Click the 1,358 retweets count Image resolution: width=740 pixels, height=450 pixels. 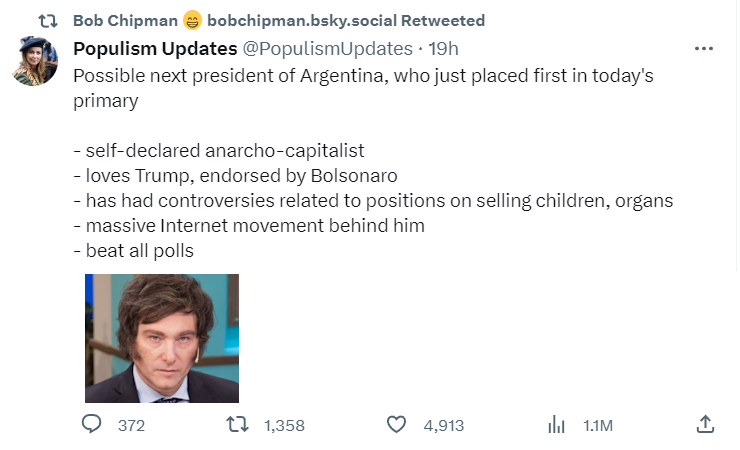tap(283, 425)
